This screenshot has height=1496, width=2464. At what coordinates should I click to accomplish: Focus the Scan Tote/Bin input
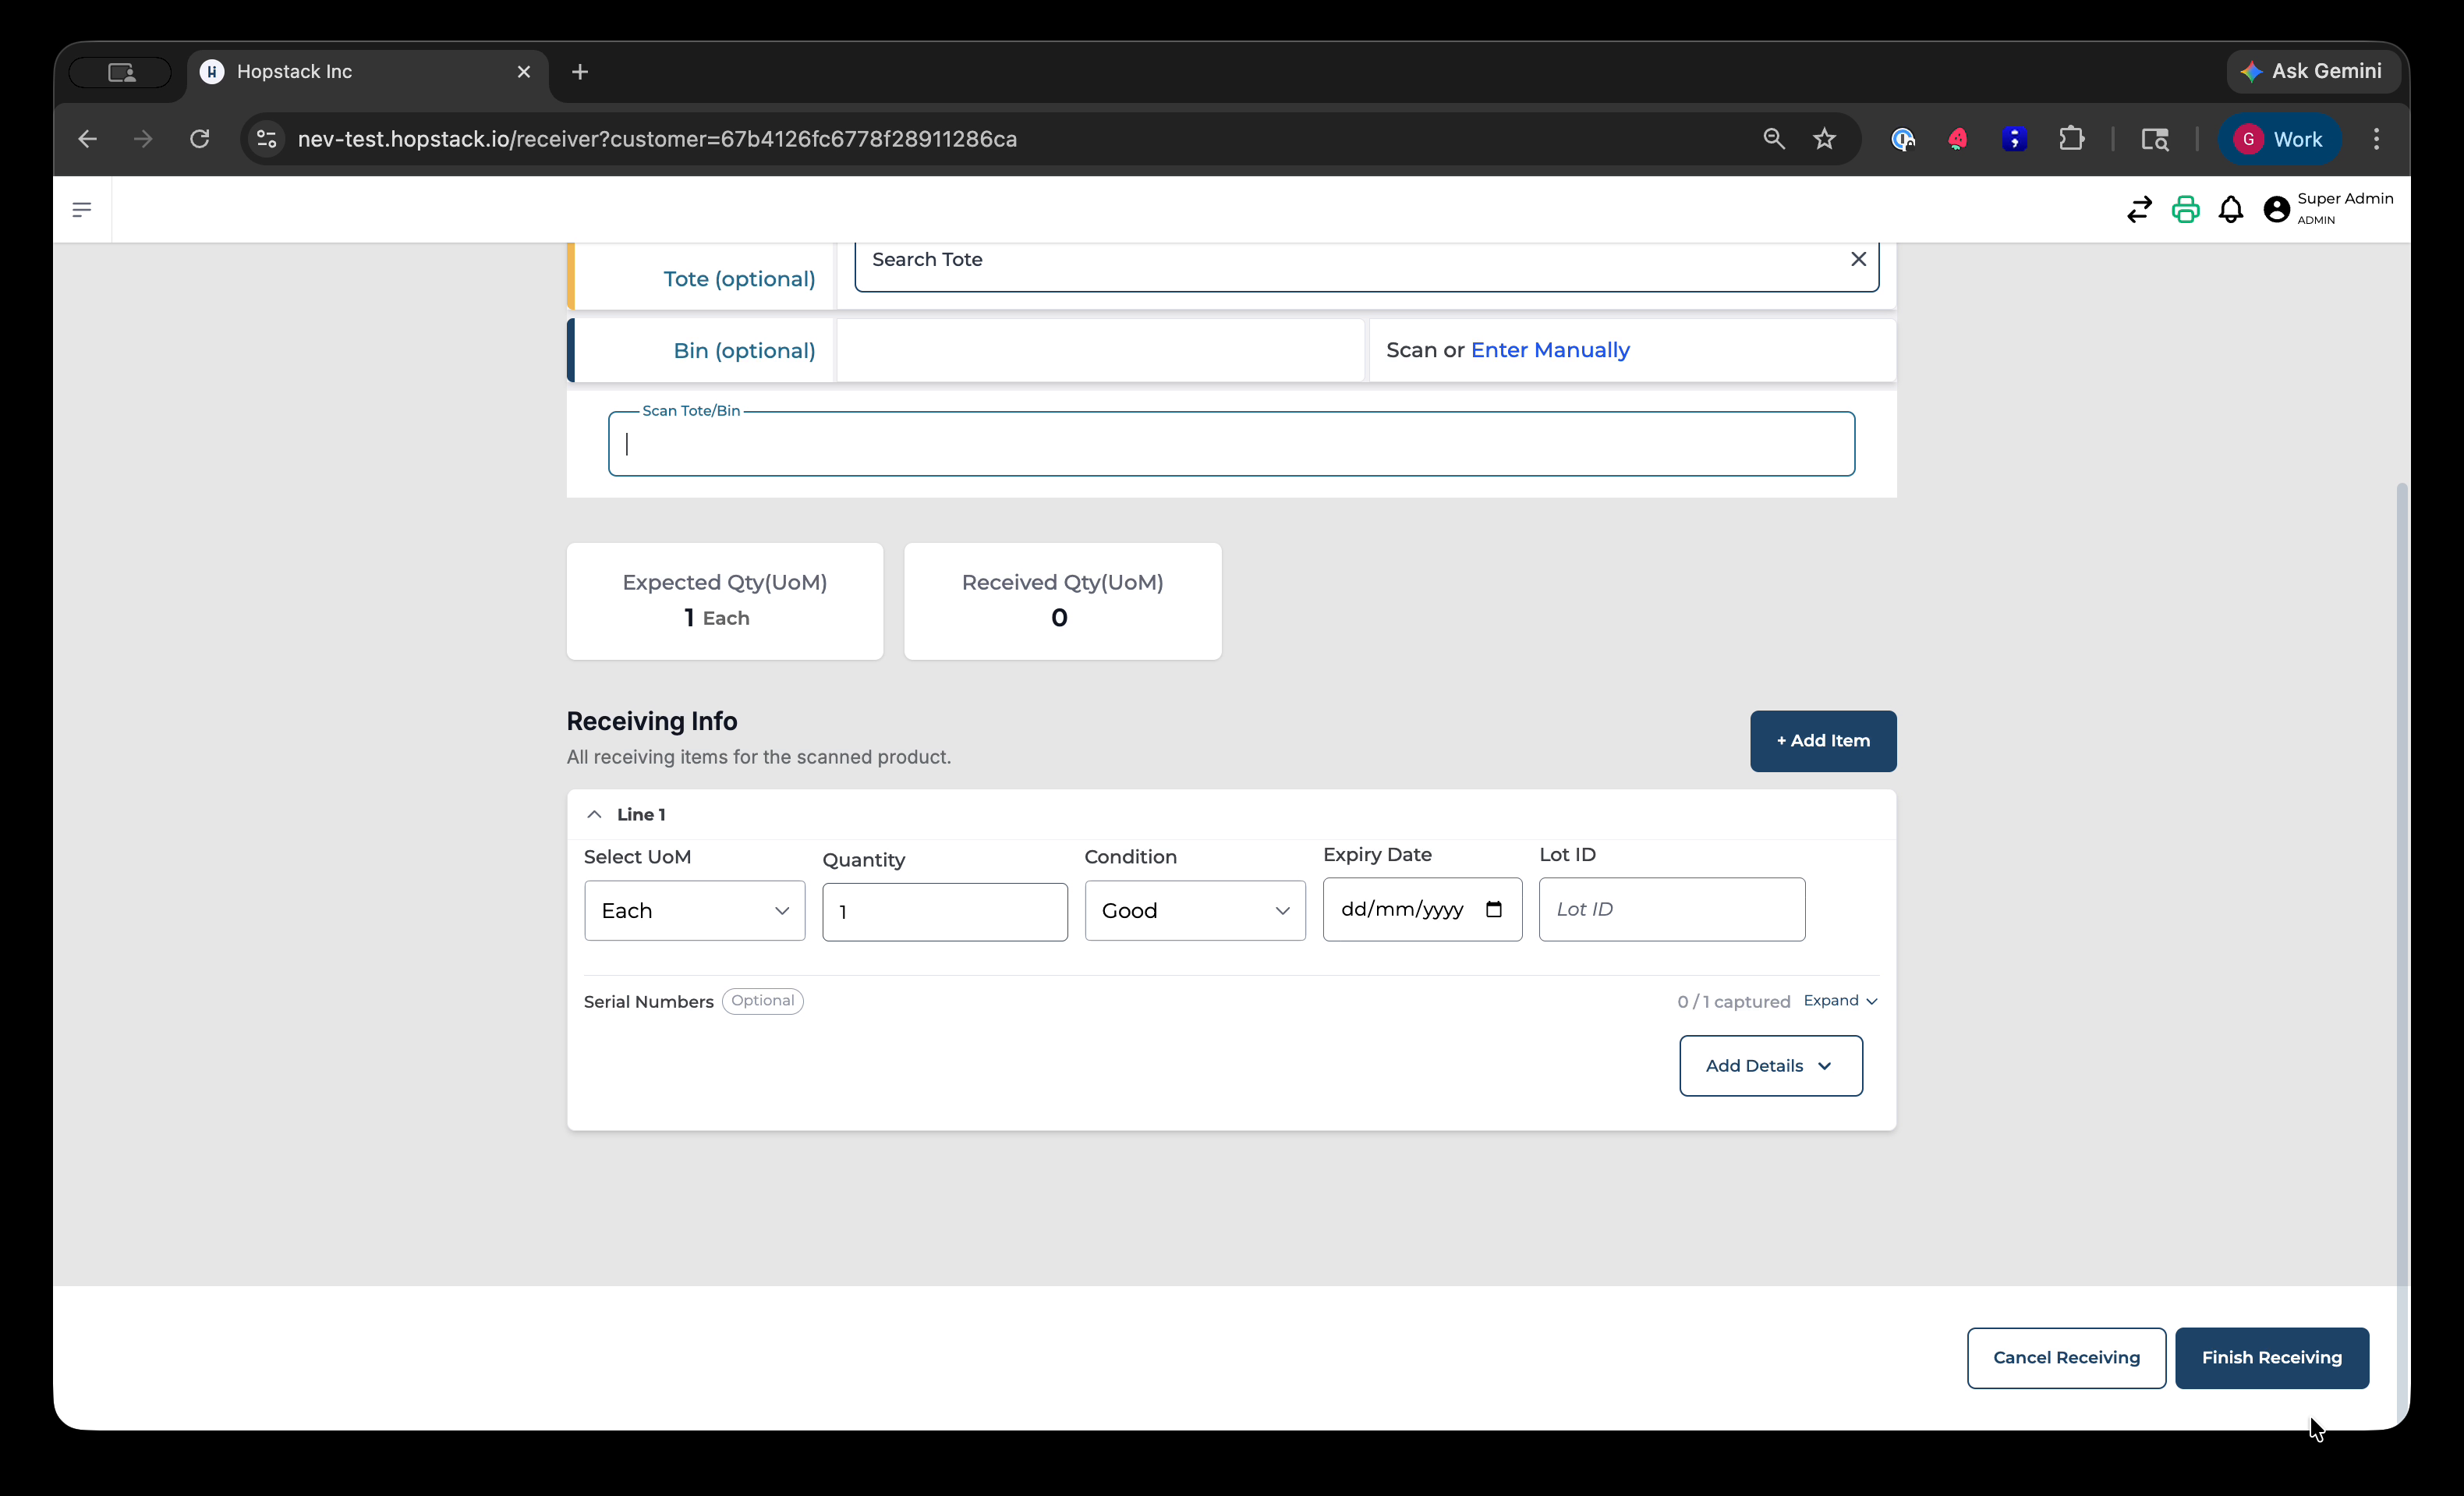pos(1231,444)
